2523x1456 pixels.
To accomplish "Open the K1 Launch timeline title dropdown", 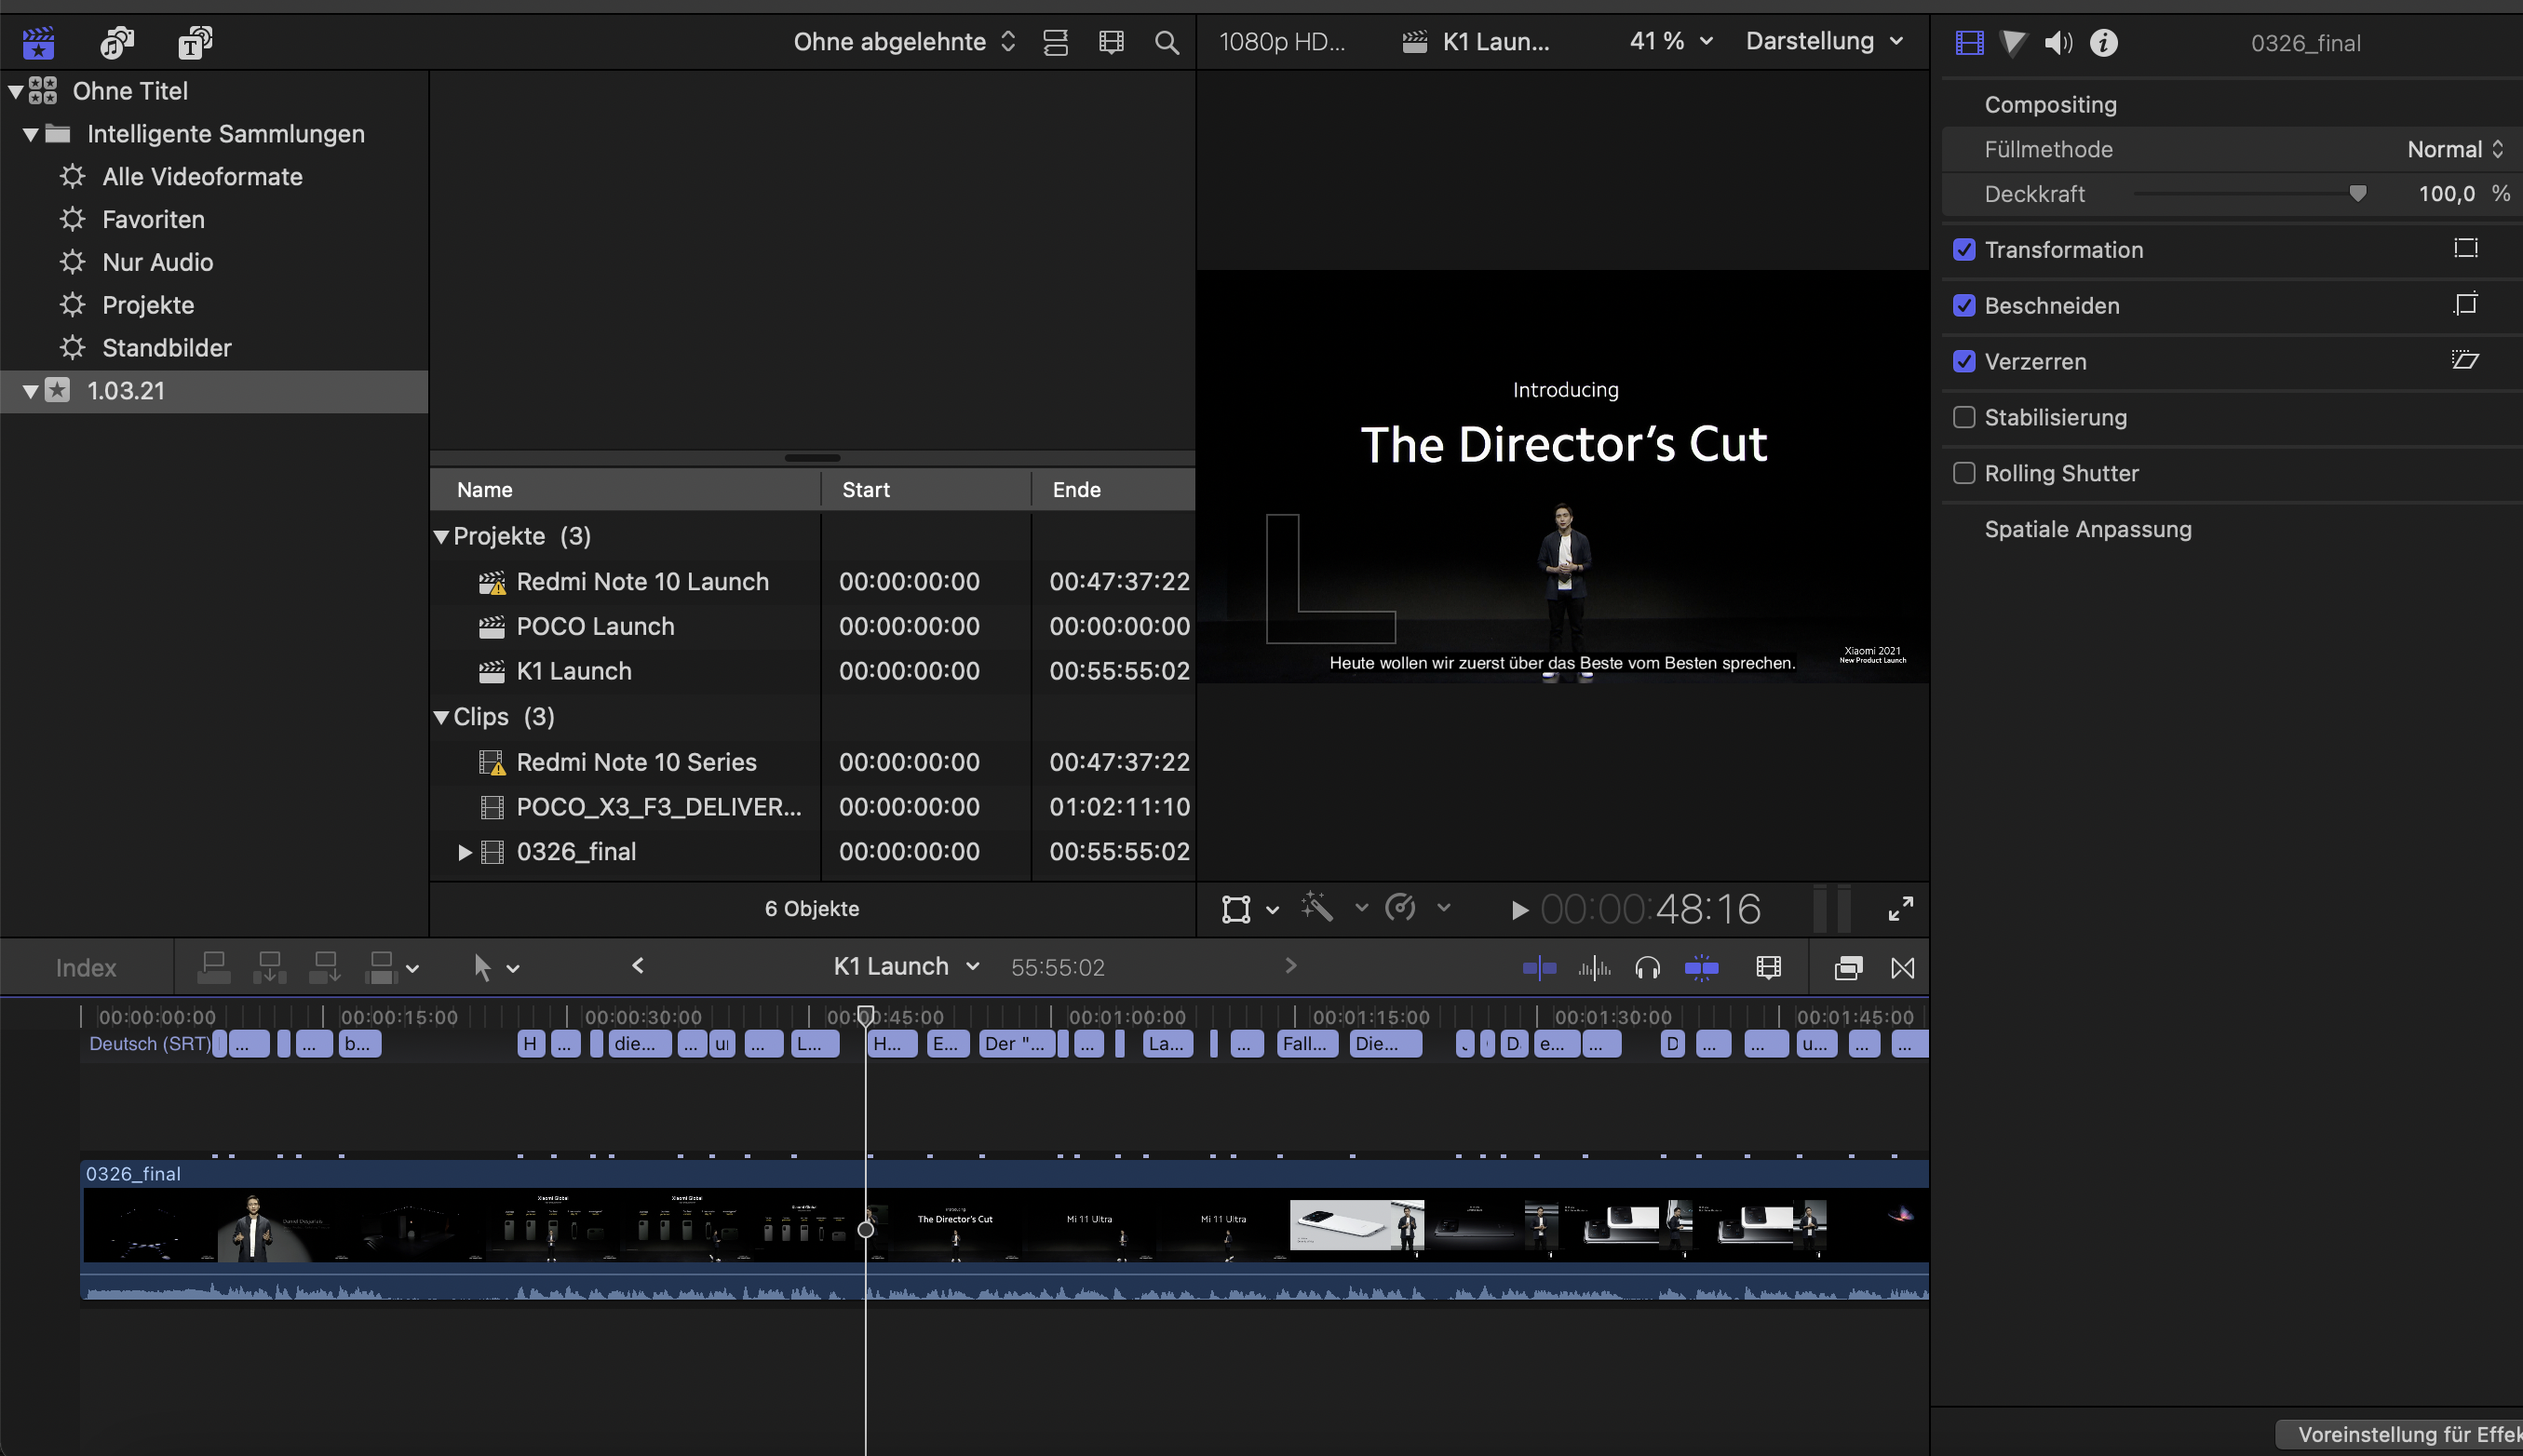I will [906, 966].
